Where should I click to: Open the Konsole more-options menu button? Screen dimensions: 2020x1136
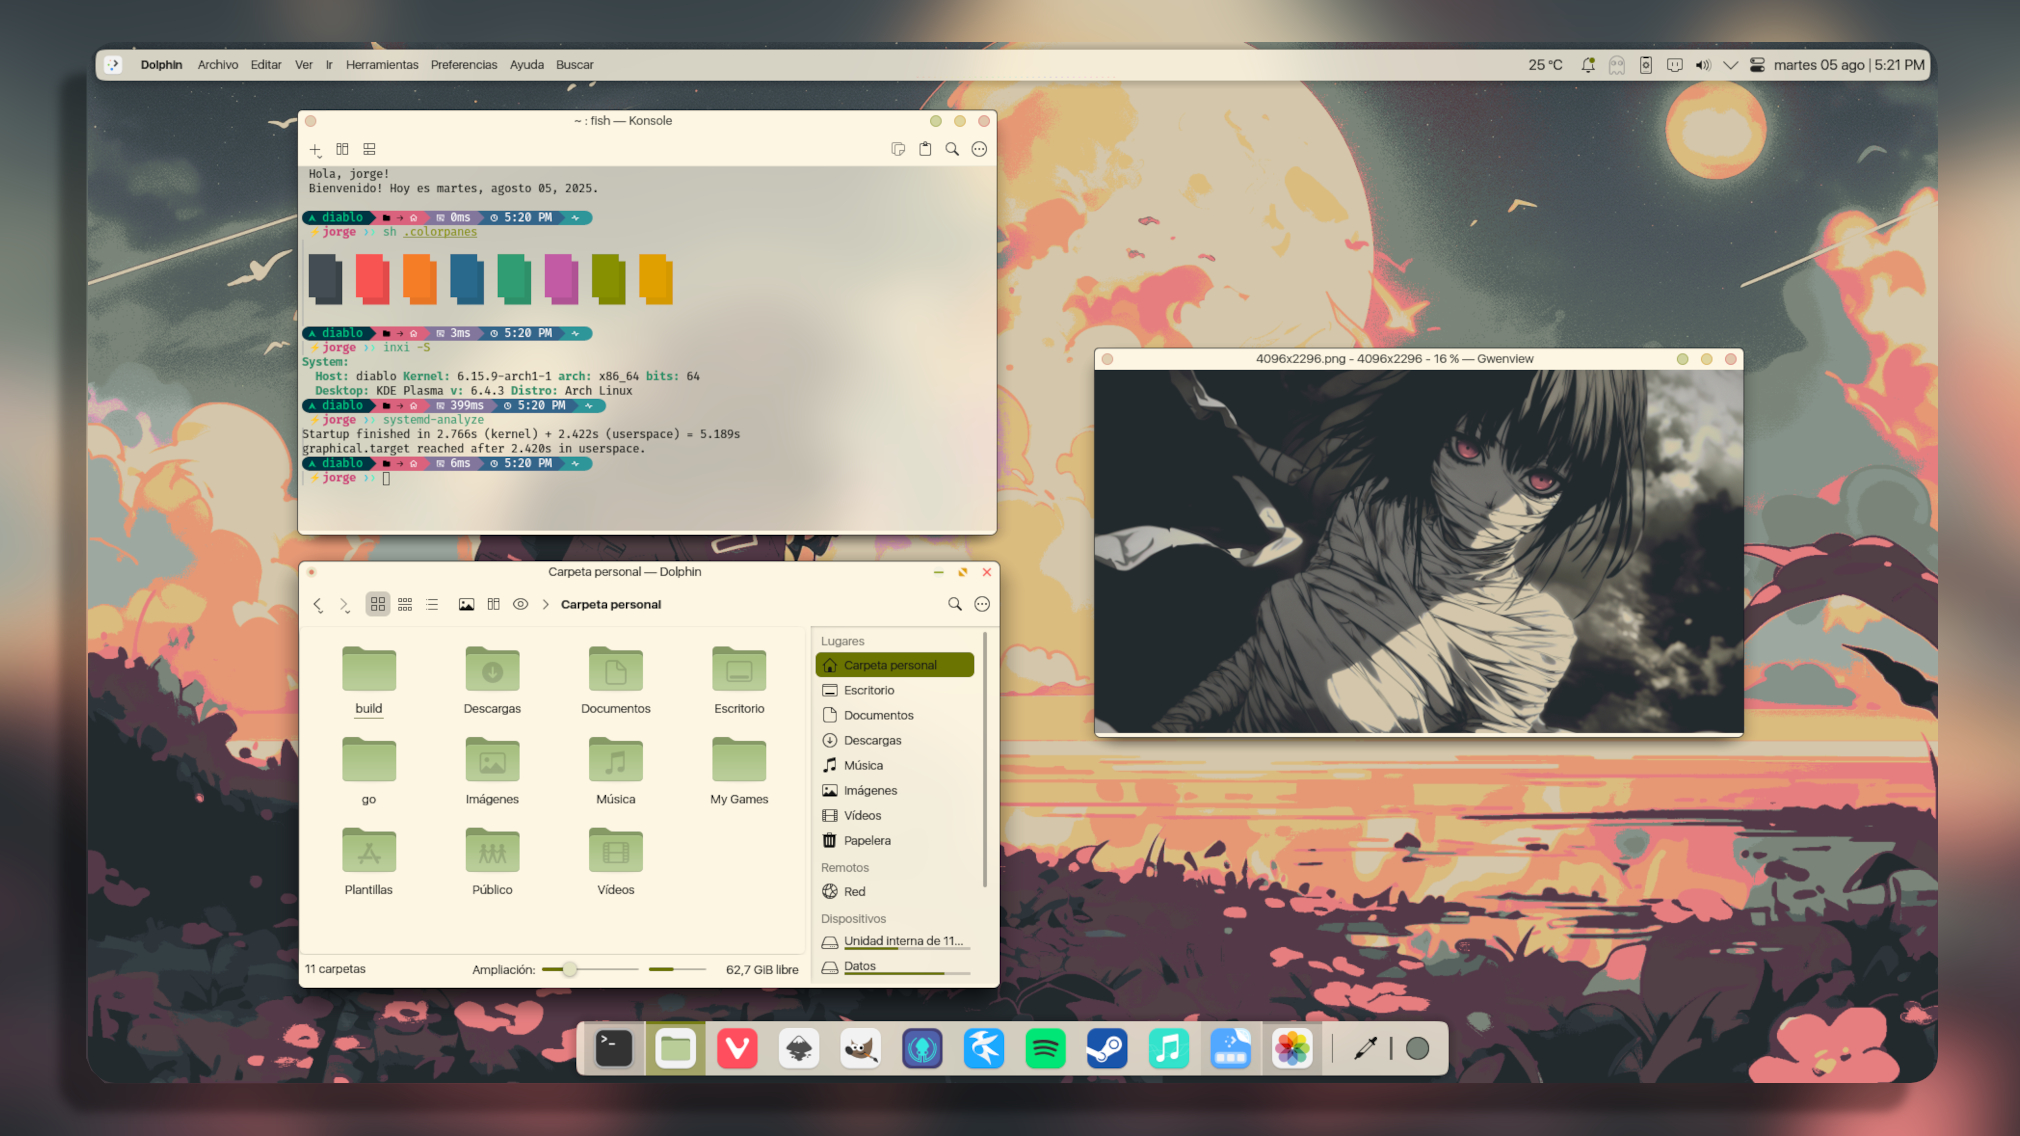click(x=979, y=149)
